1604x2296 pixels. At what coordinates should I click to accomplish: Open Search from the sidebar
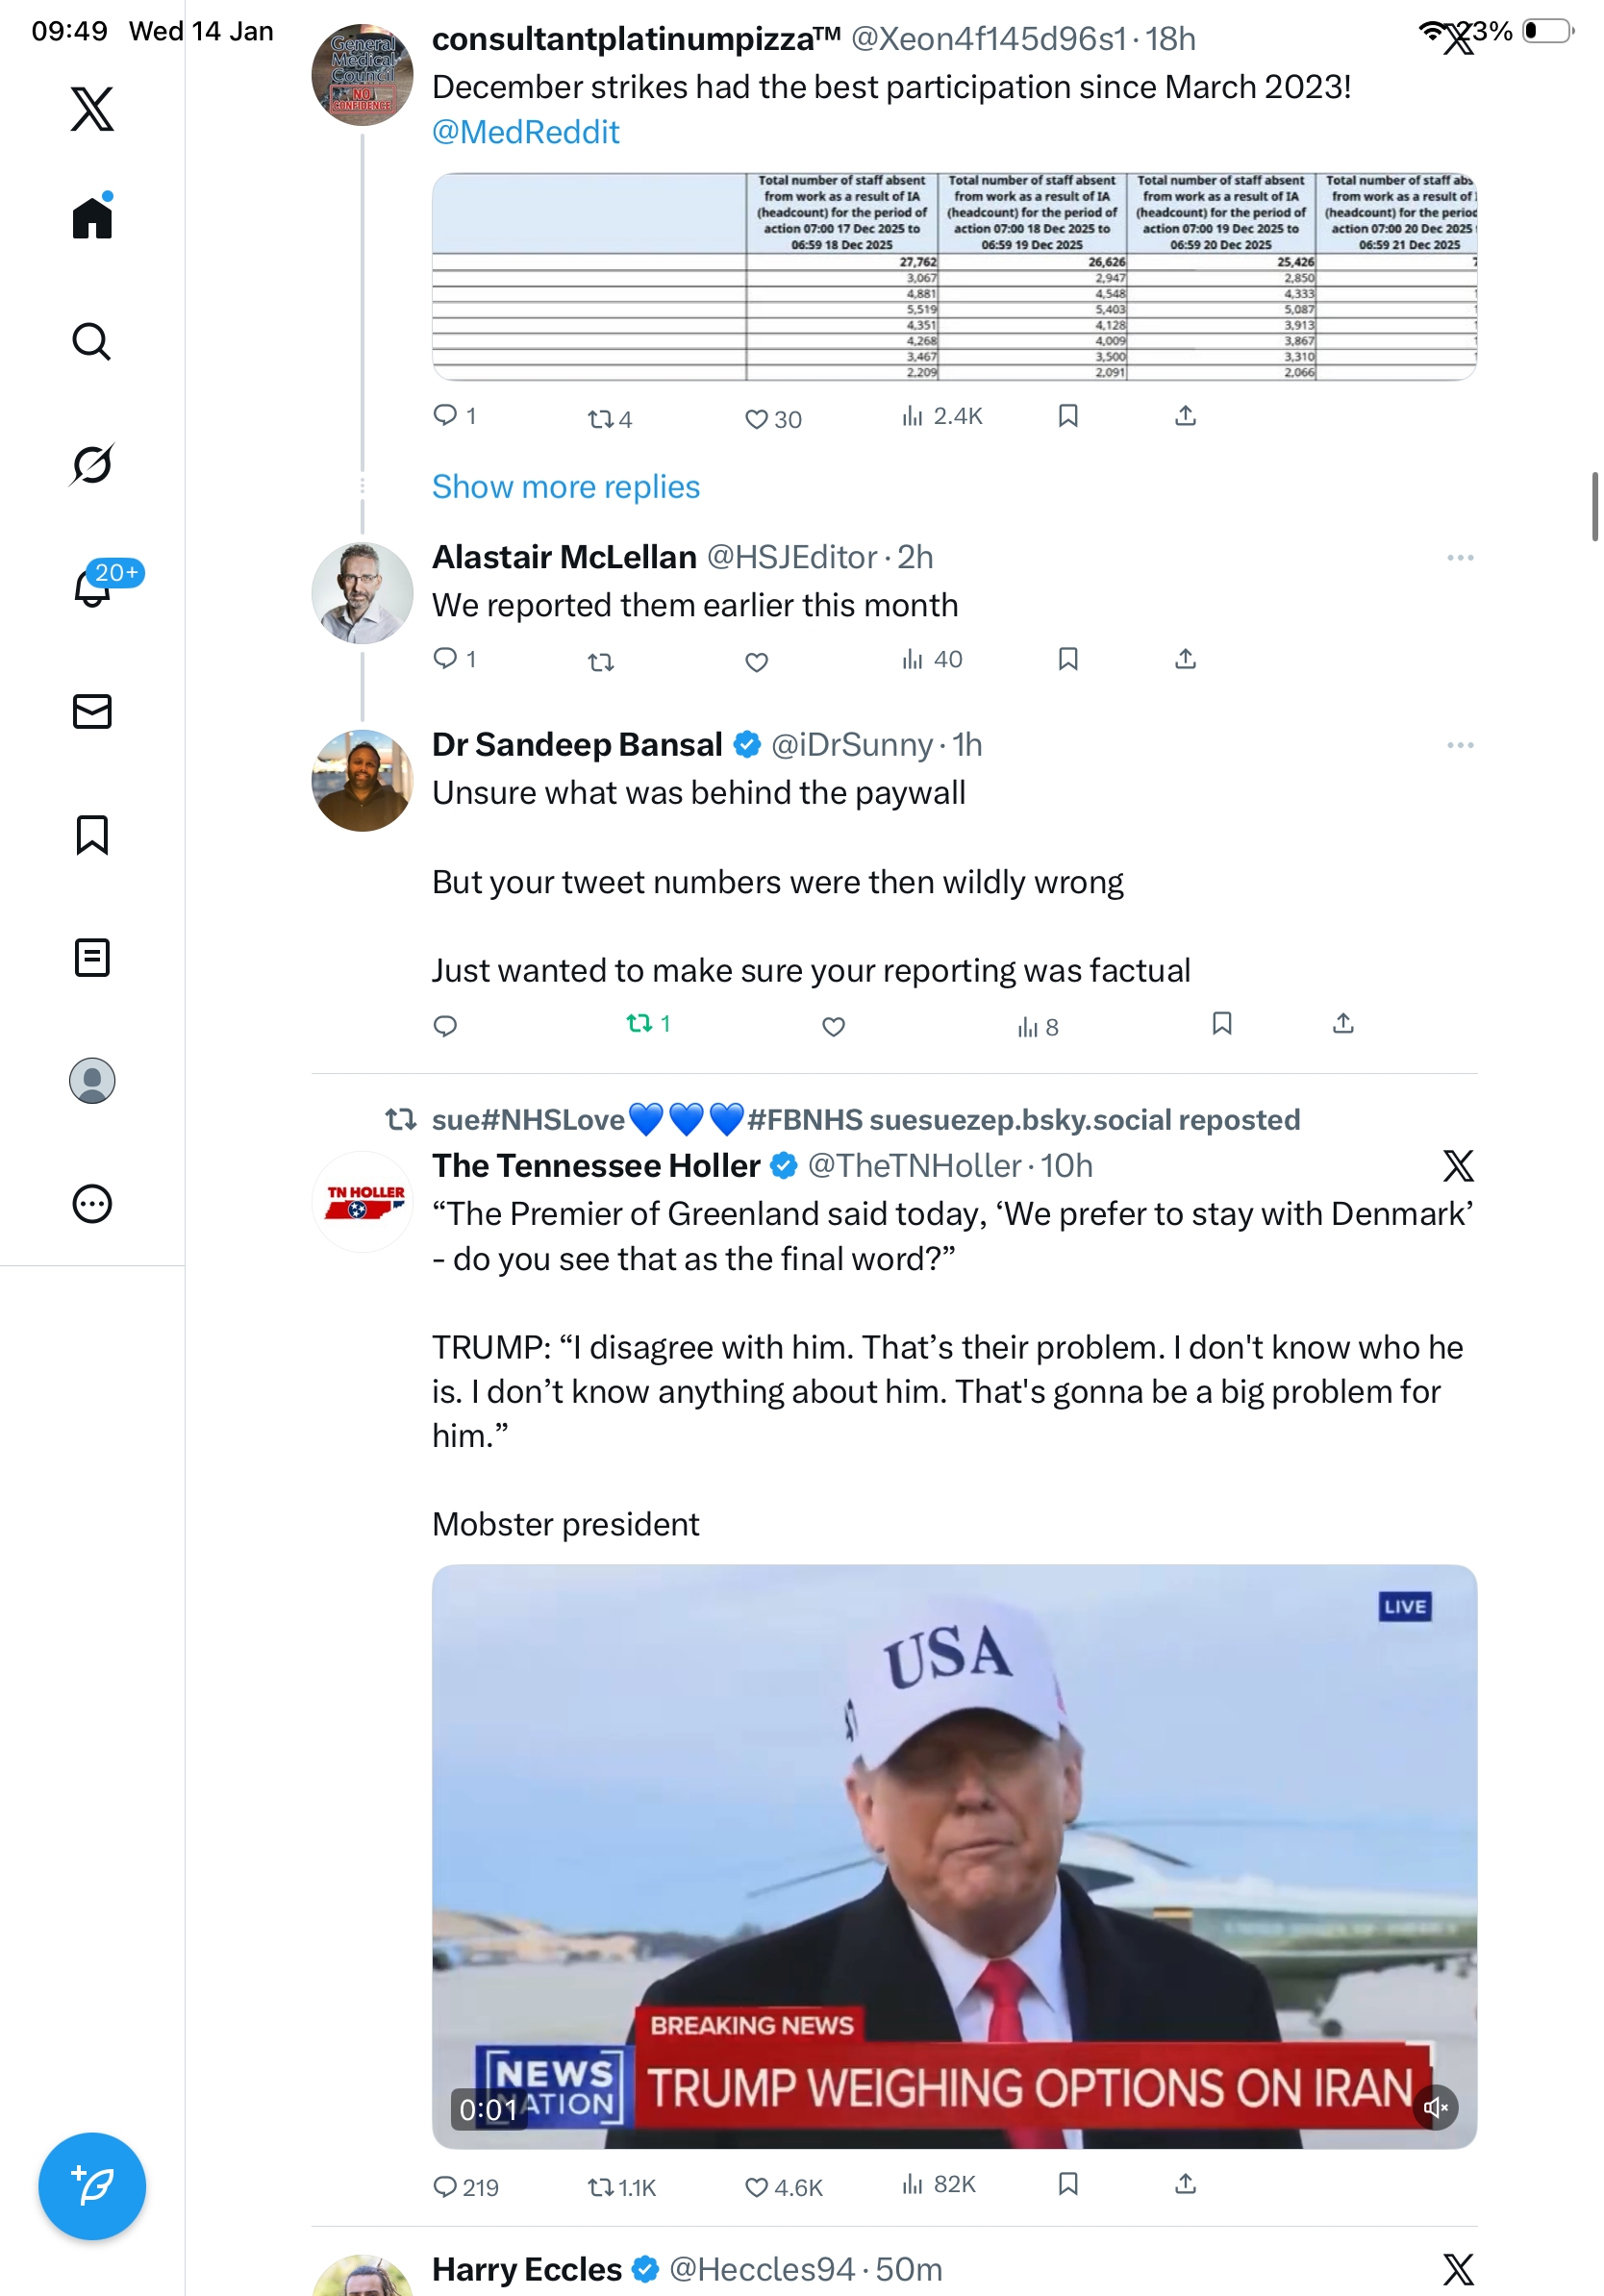pos(92,342)
